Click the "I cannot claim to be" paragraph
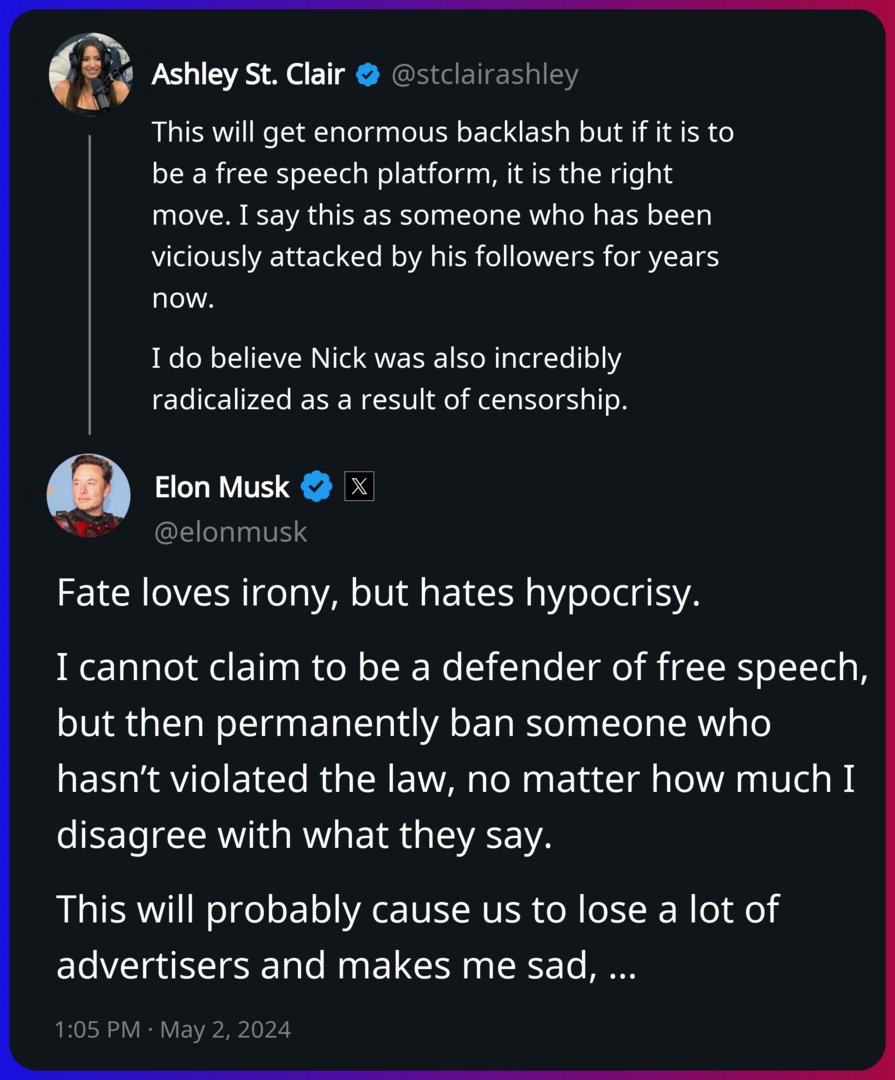The width and height of the screenshot is (895, 1080). (x=460, y=752)
